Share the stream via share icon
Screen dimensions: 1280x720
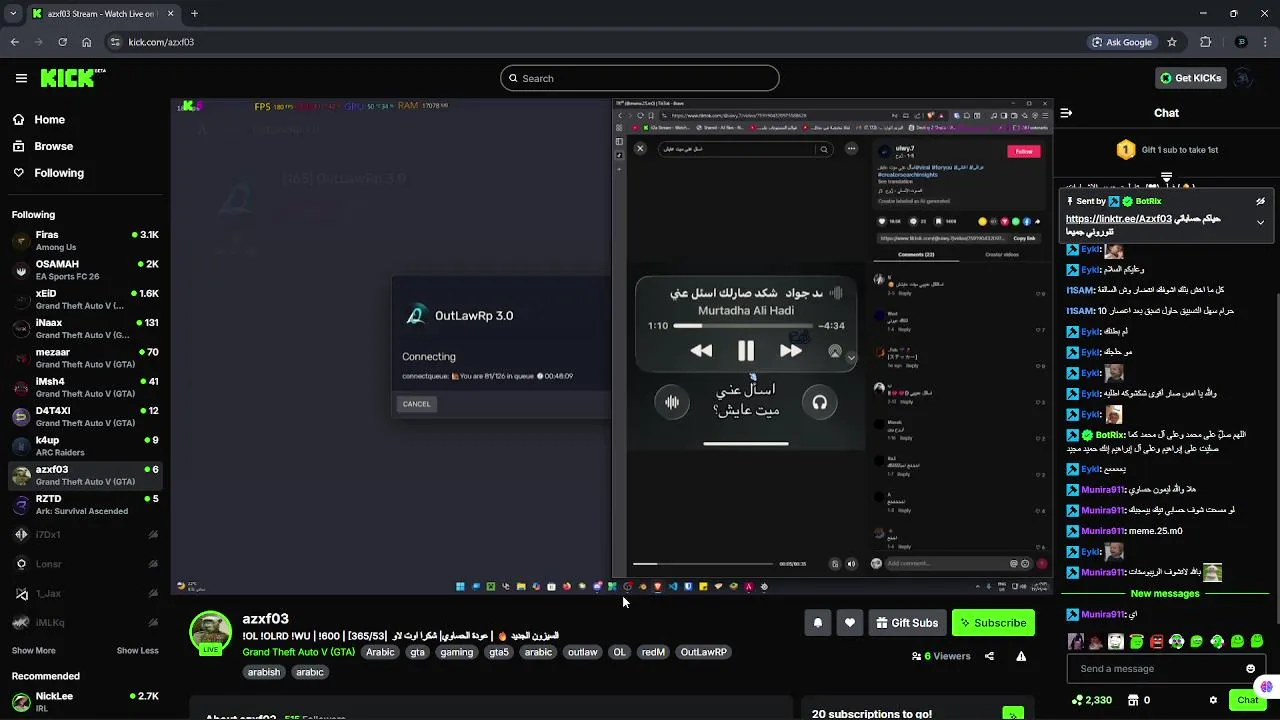[989, 656]
